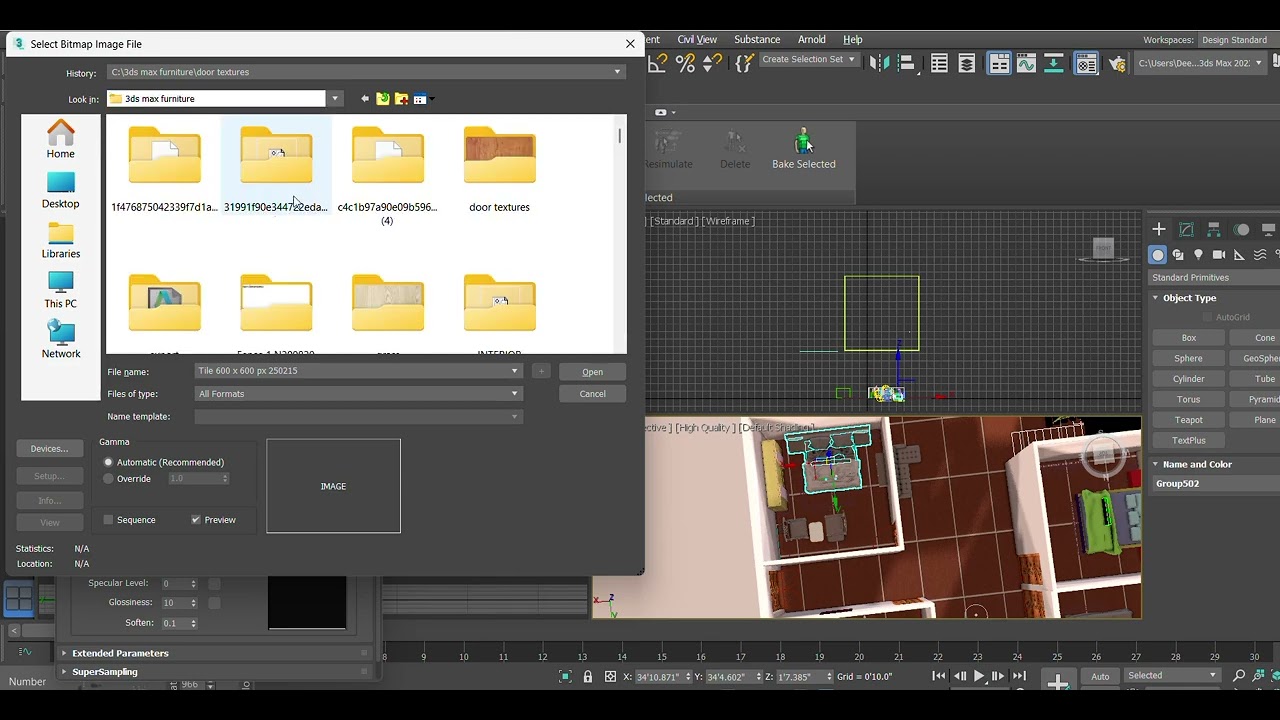Viewport: 1280px width, 720px height.
Task: Open the Layer Explorer icon
Action: click(967, 64)
